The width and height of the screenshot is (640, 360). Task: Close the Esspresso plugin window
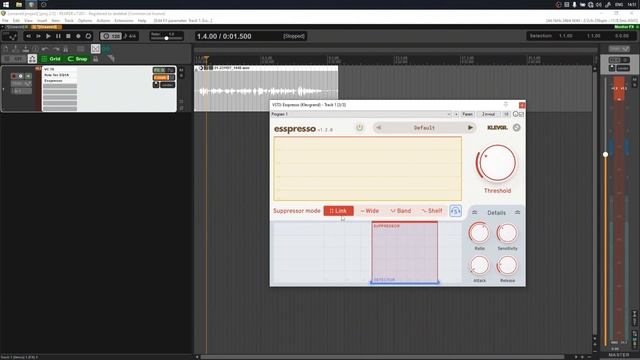[x=522, y=105]
